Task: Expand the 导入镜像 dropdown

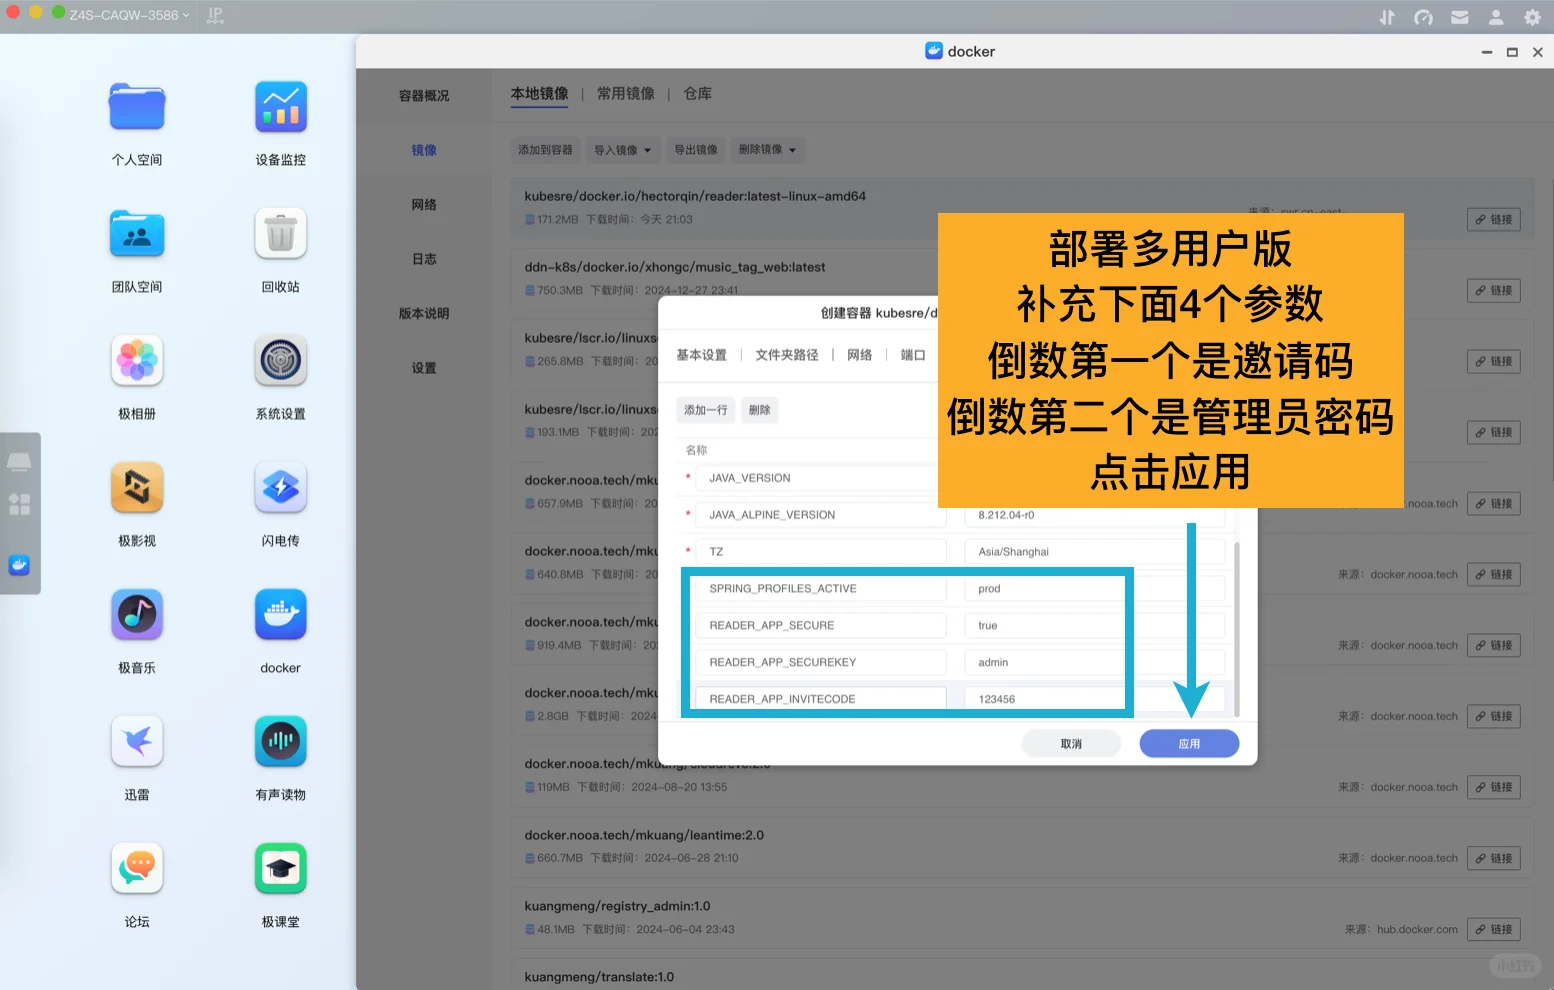Action: [622, 150]
